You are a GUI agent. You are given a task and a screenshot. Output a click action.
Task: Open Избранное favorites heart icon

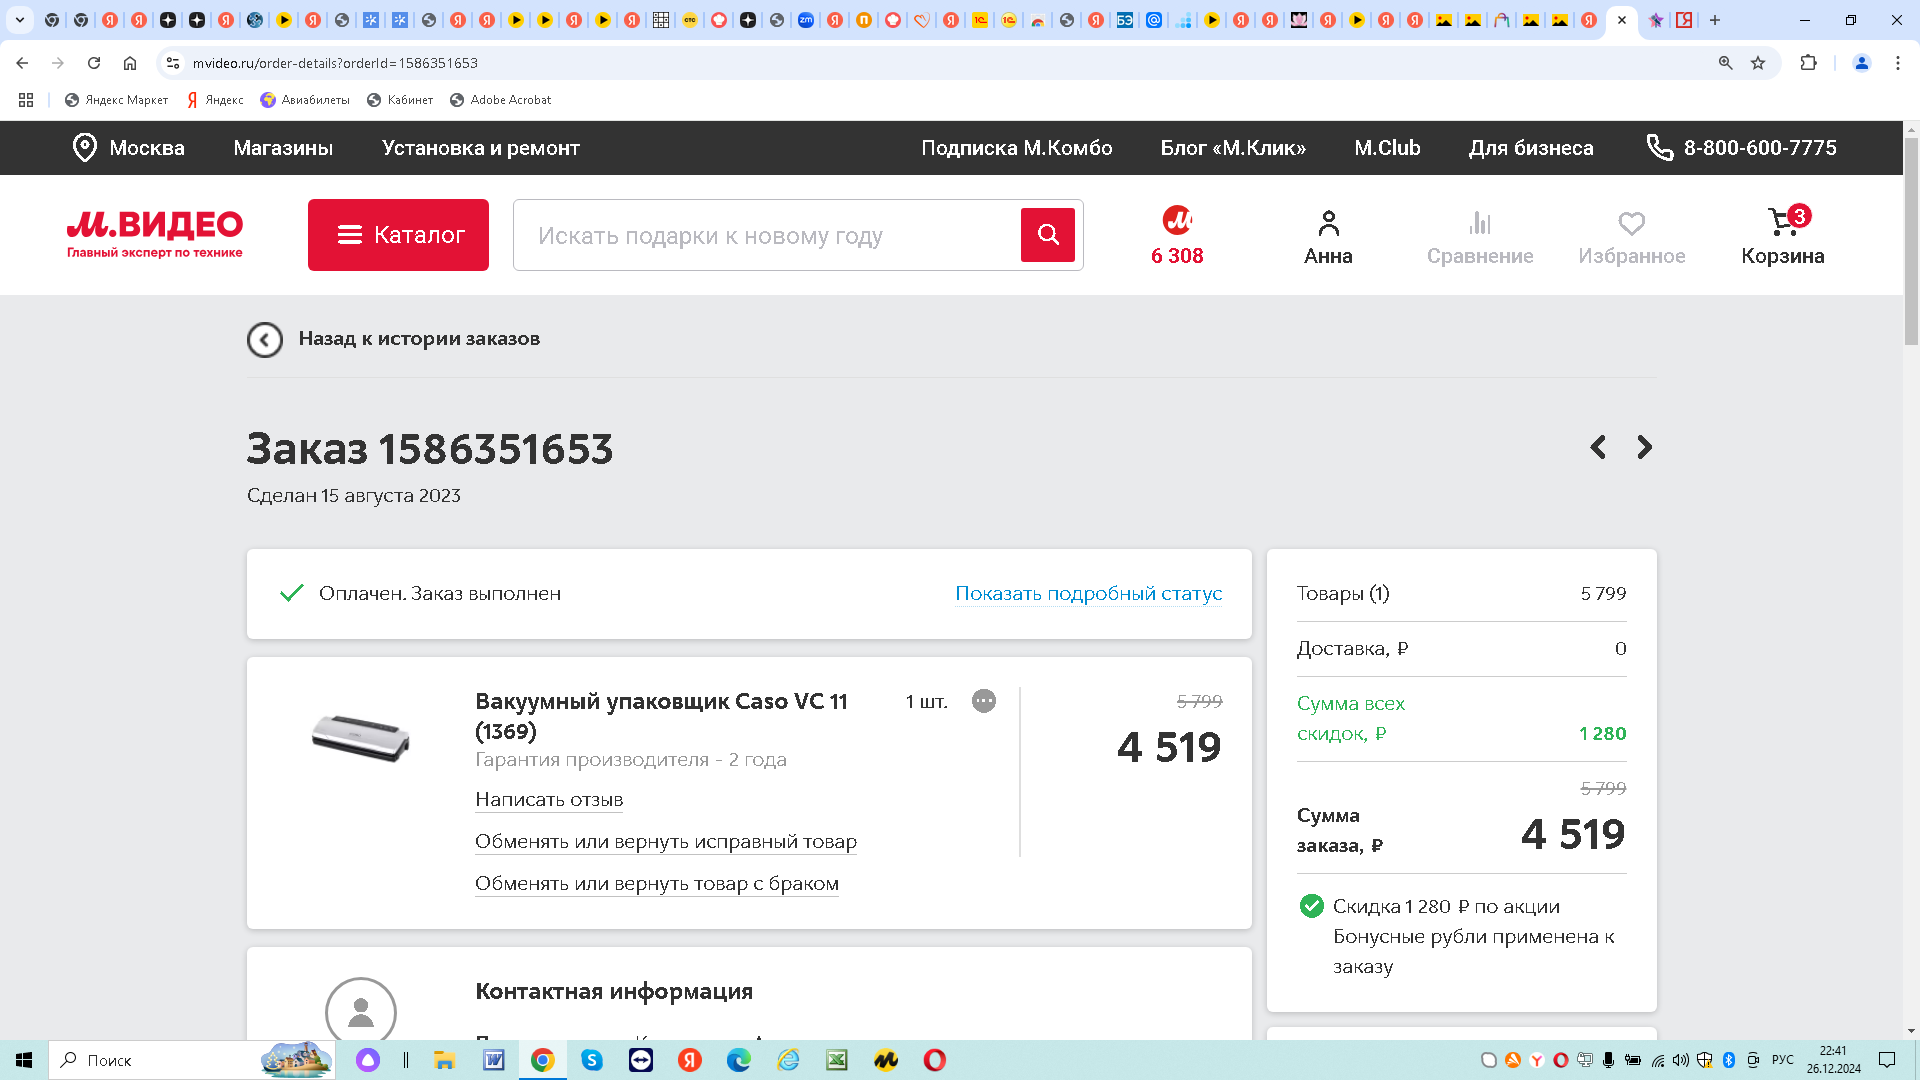[1632, 237]
